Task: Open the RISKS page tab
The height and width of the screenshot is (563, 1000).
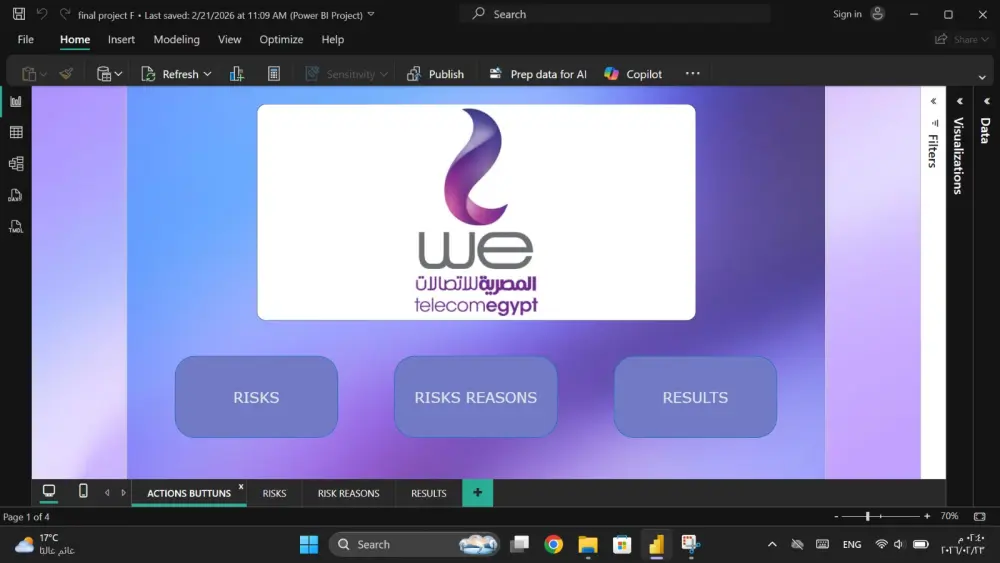Action: point(274,494)
